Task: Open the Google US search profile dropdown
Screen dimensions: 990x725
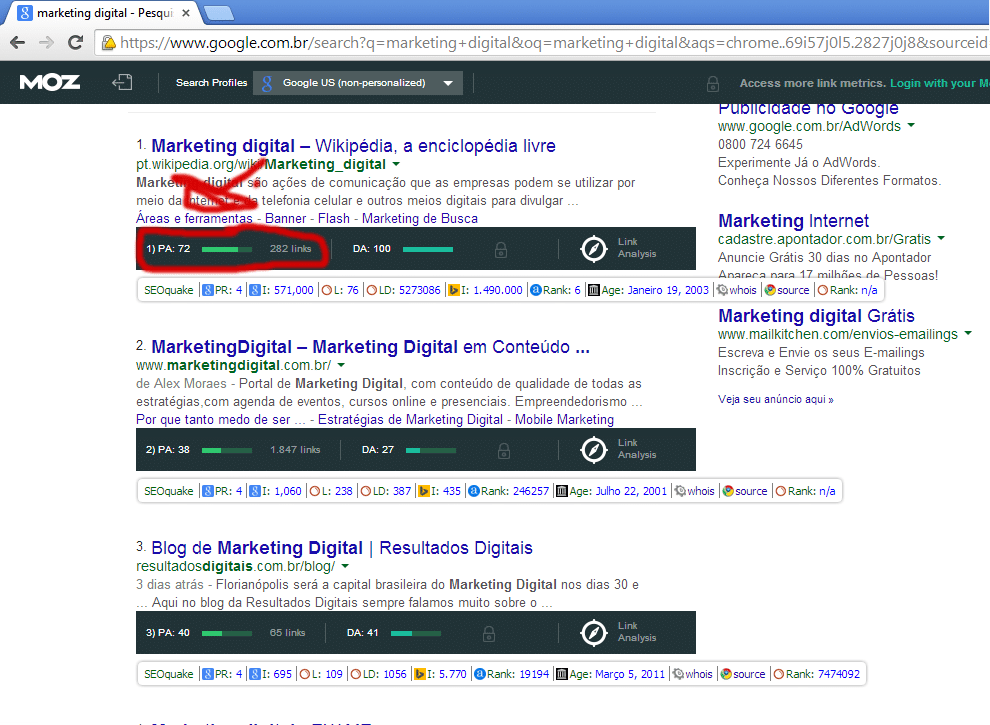Action: click(x=358, y=83)
